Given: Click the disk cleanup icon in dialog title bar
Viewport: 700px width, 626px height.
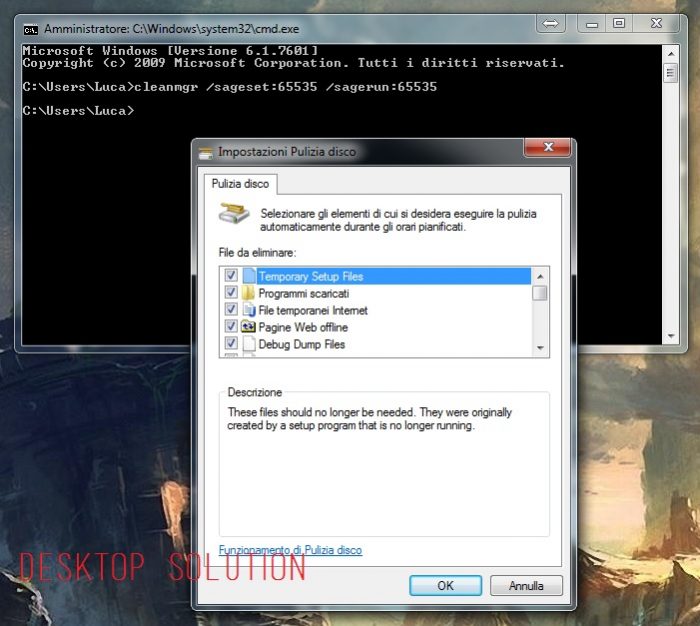Looking at the screenshot, I should 206,153.
